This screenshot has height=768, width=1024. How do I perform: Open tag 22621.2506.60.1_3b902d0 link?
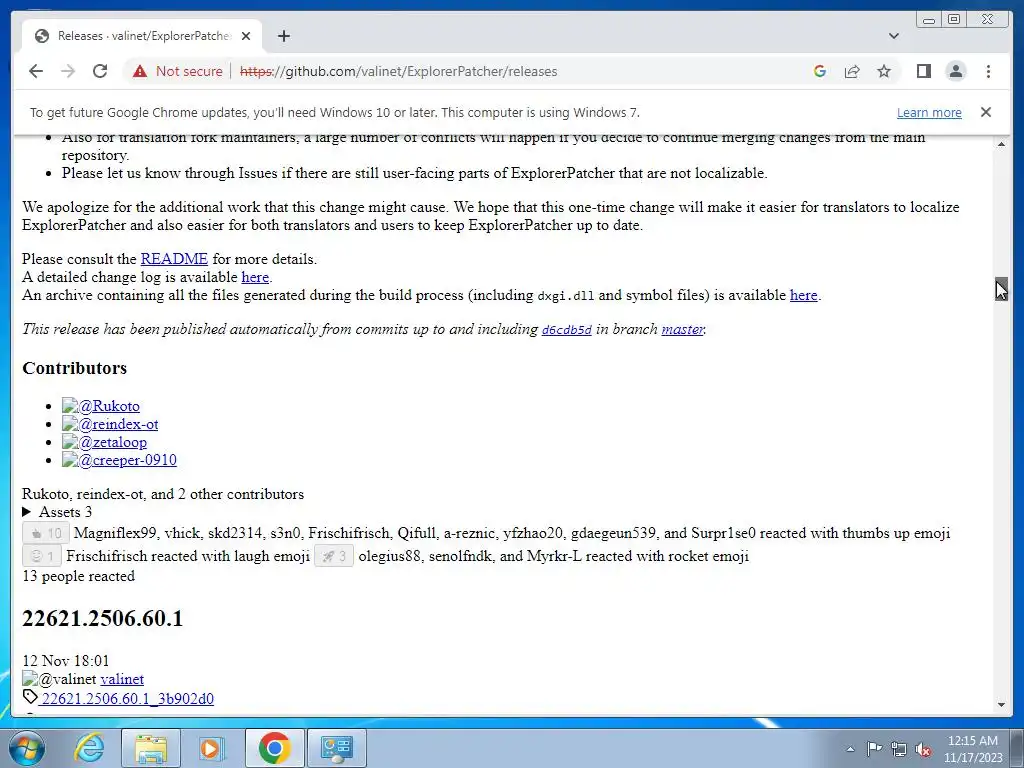point(127,699)
